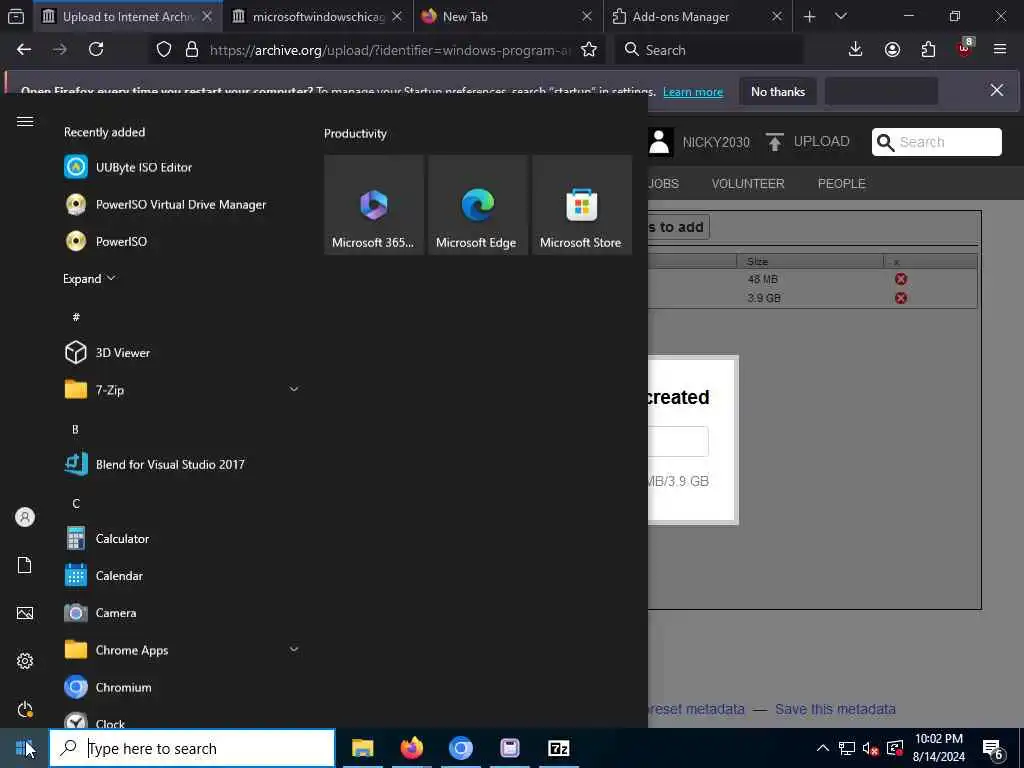This screenshot has height=768, width=1024.
Task: Open user account icon in Start sidebar
Action: (x=25, y=517)
